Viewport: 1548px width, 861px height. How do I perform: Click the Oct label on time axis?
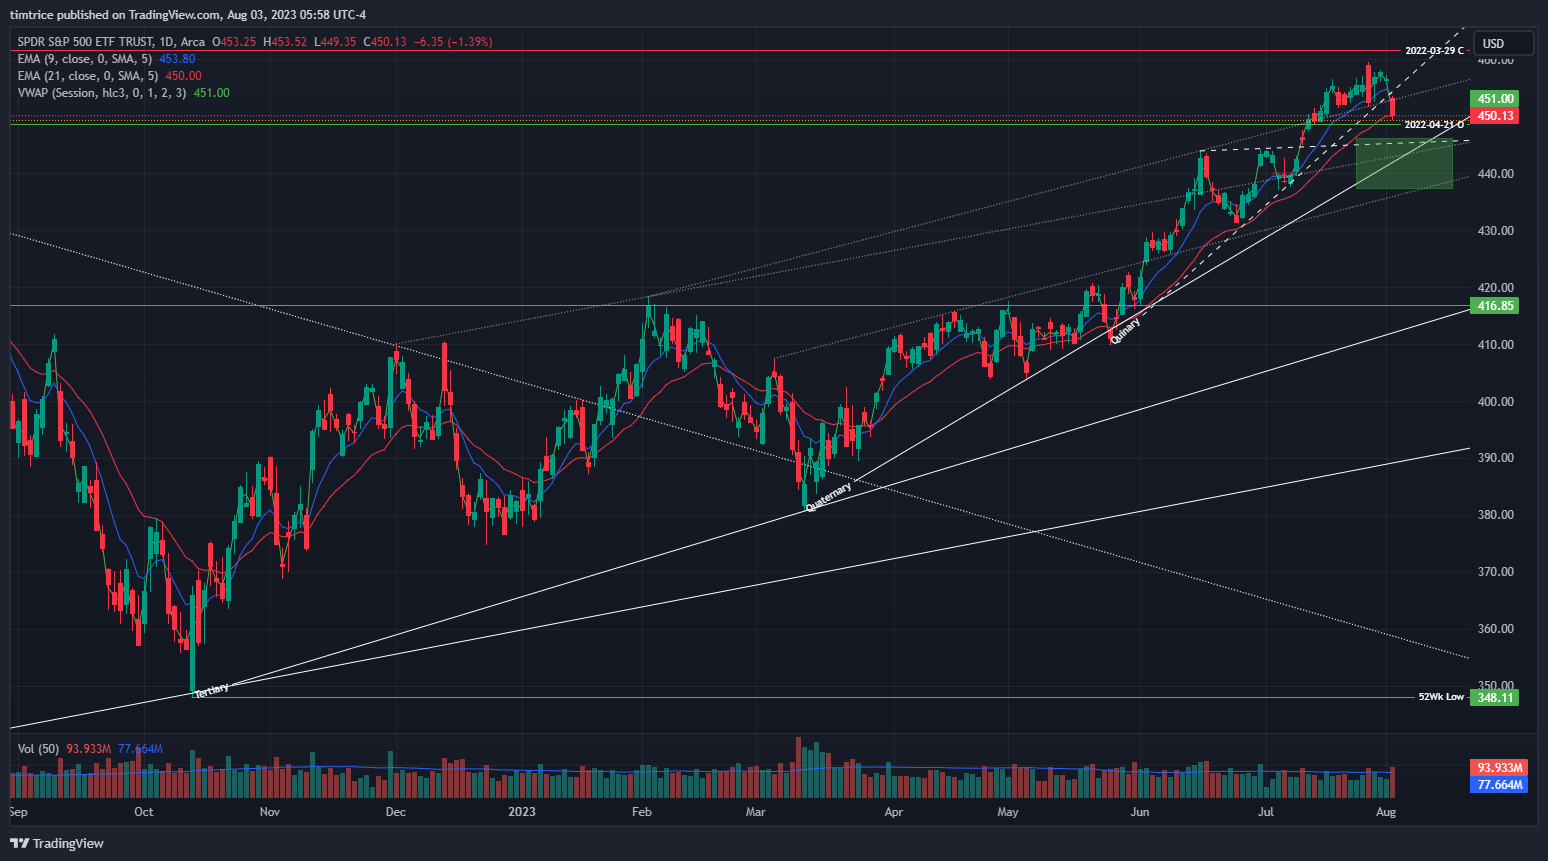click(144, 812)
